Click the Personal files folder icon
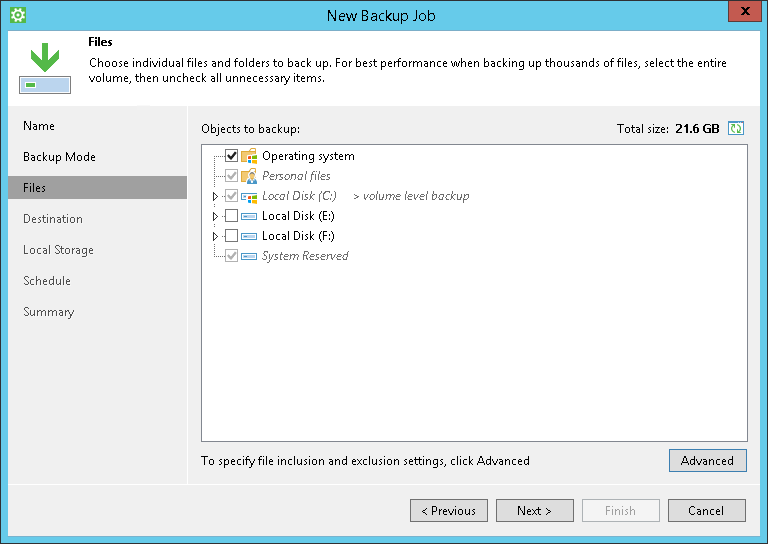The image size is (768, 544). tap(249, 176)
